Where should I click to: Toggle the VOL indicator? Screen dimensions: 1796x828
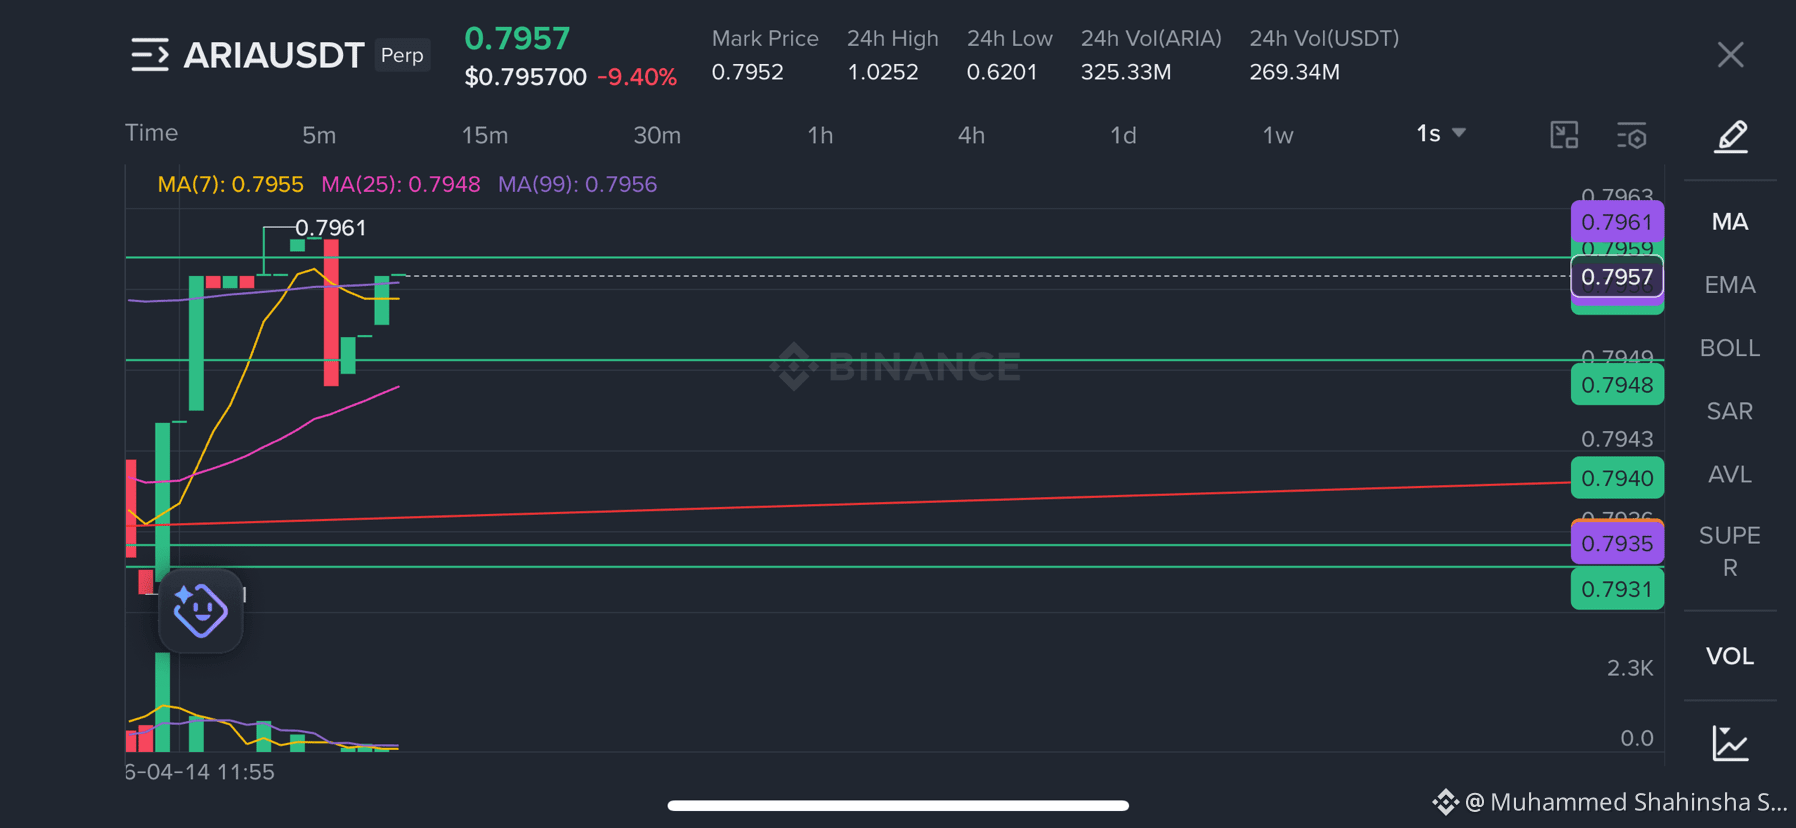click(1730, 656)
